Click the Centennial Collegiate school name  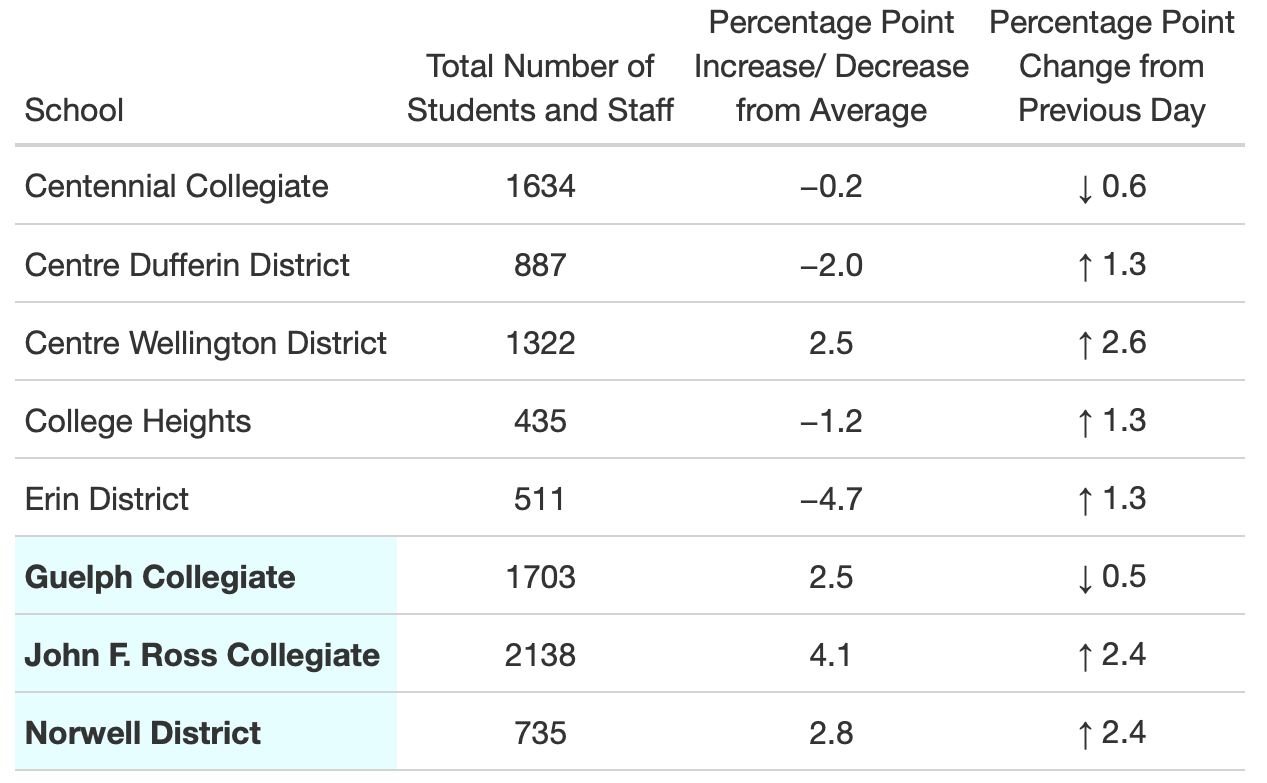(x=176, y=187)
